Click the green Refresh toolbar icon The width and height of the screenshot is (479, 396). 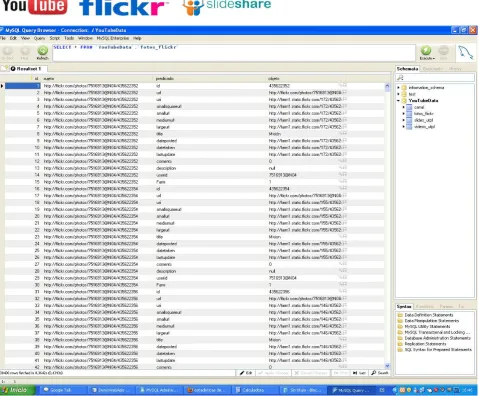[x=42, y=51]
